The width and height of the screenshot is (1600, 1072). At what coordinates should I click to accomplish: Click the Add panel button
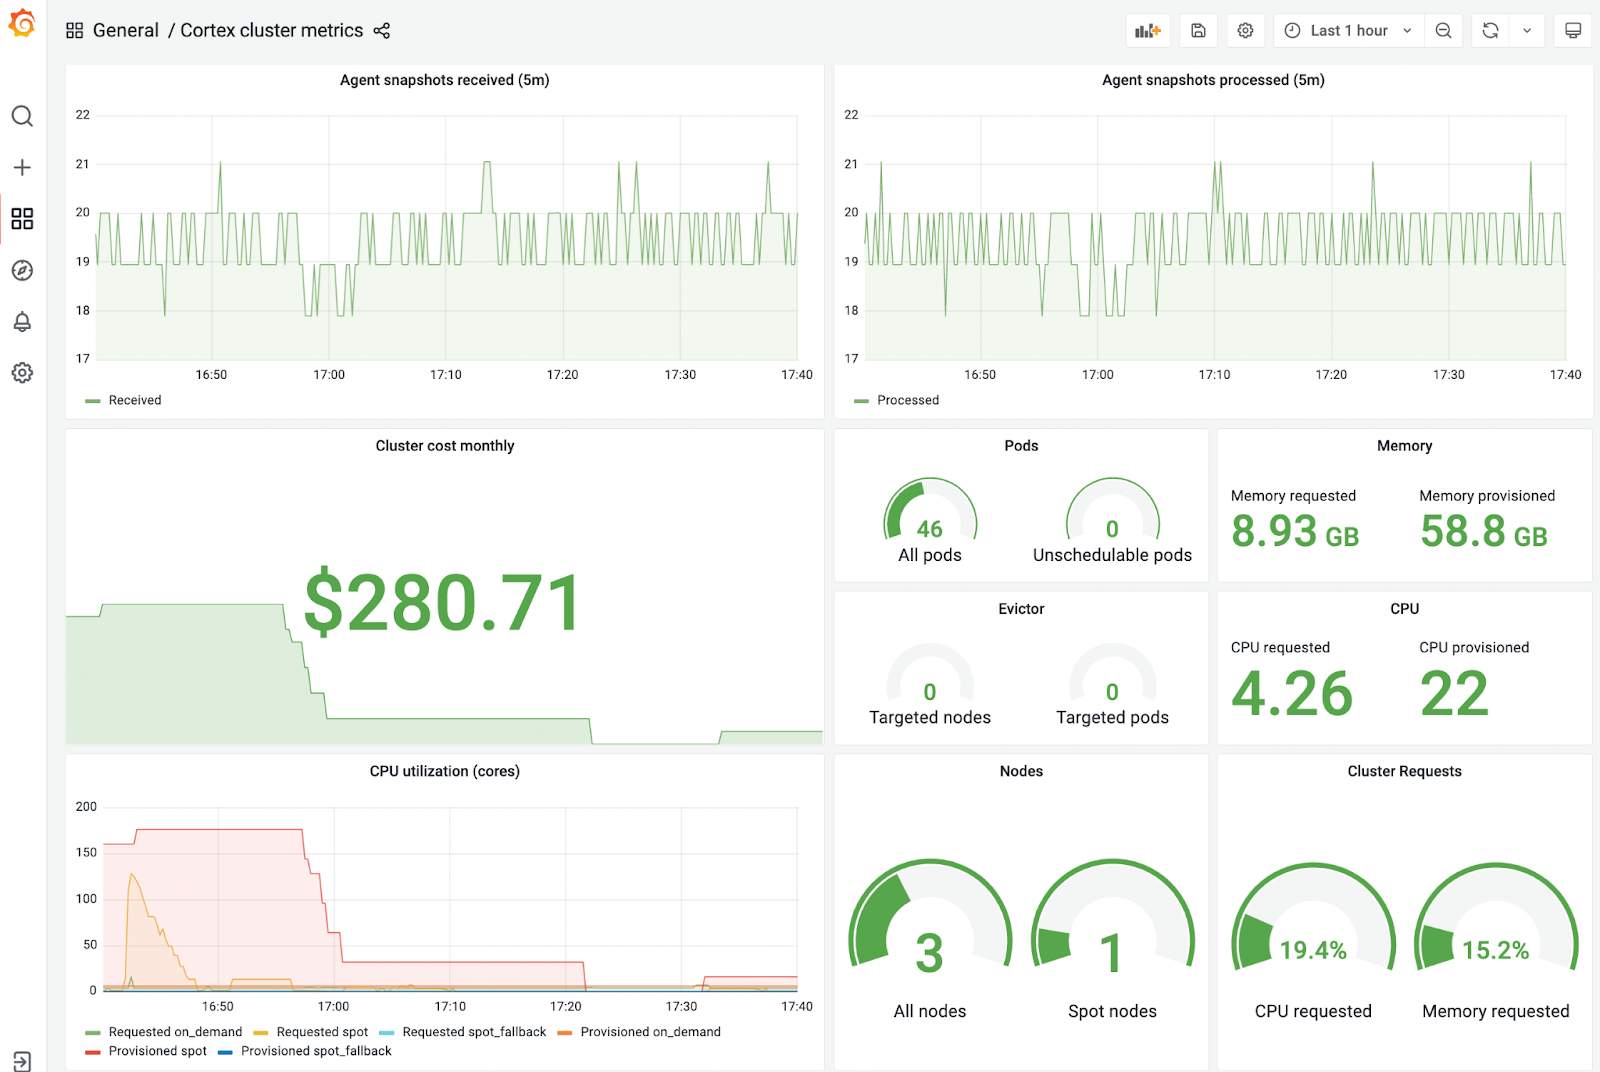point(1147,31)
